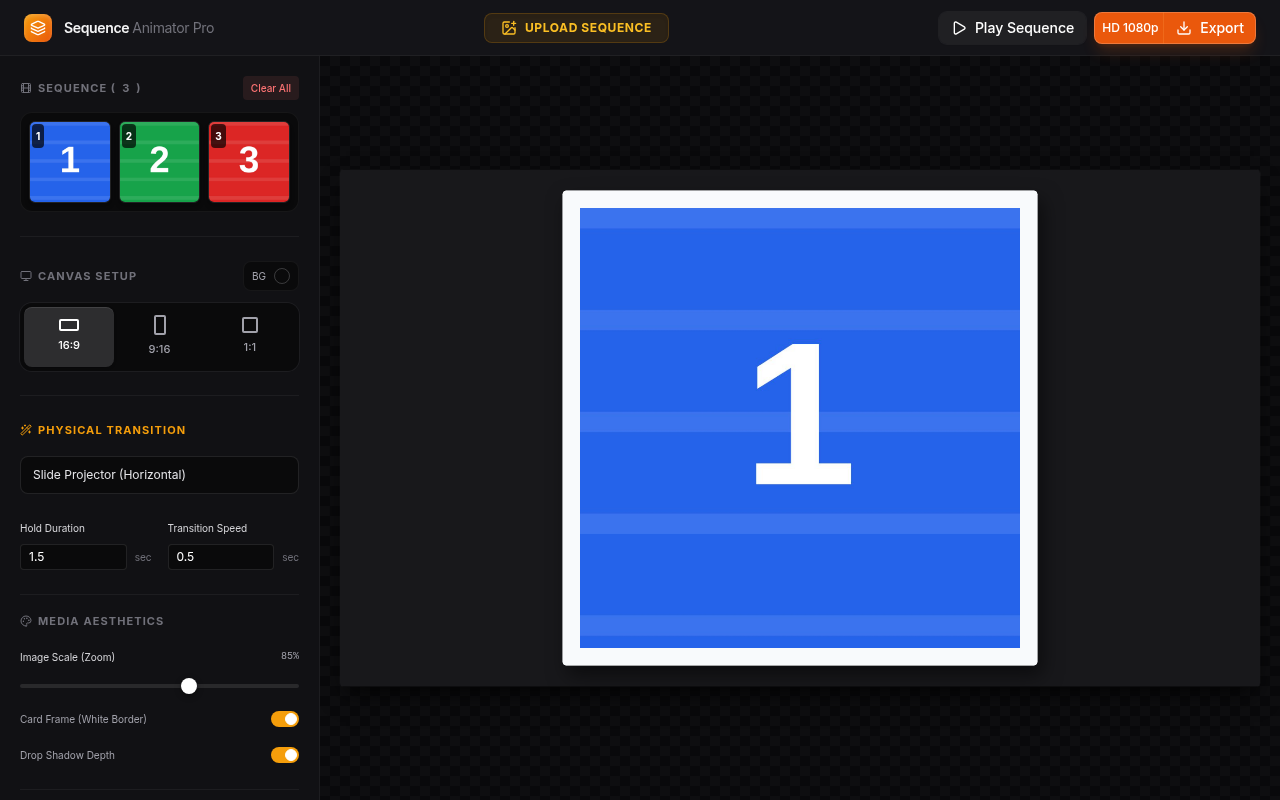Choose the 9:16 portrait canvas ratio

[x=160, y=337]
